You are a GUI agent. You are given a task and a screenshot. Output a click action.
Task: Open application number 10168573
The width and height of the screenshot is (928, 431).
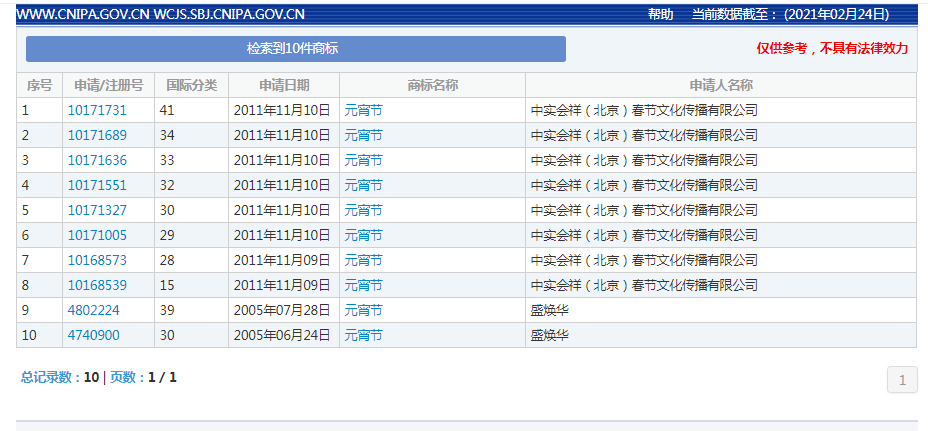pos(97,260)
